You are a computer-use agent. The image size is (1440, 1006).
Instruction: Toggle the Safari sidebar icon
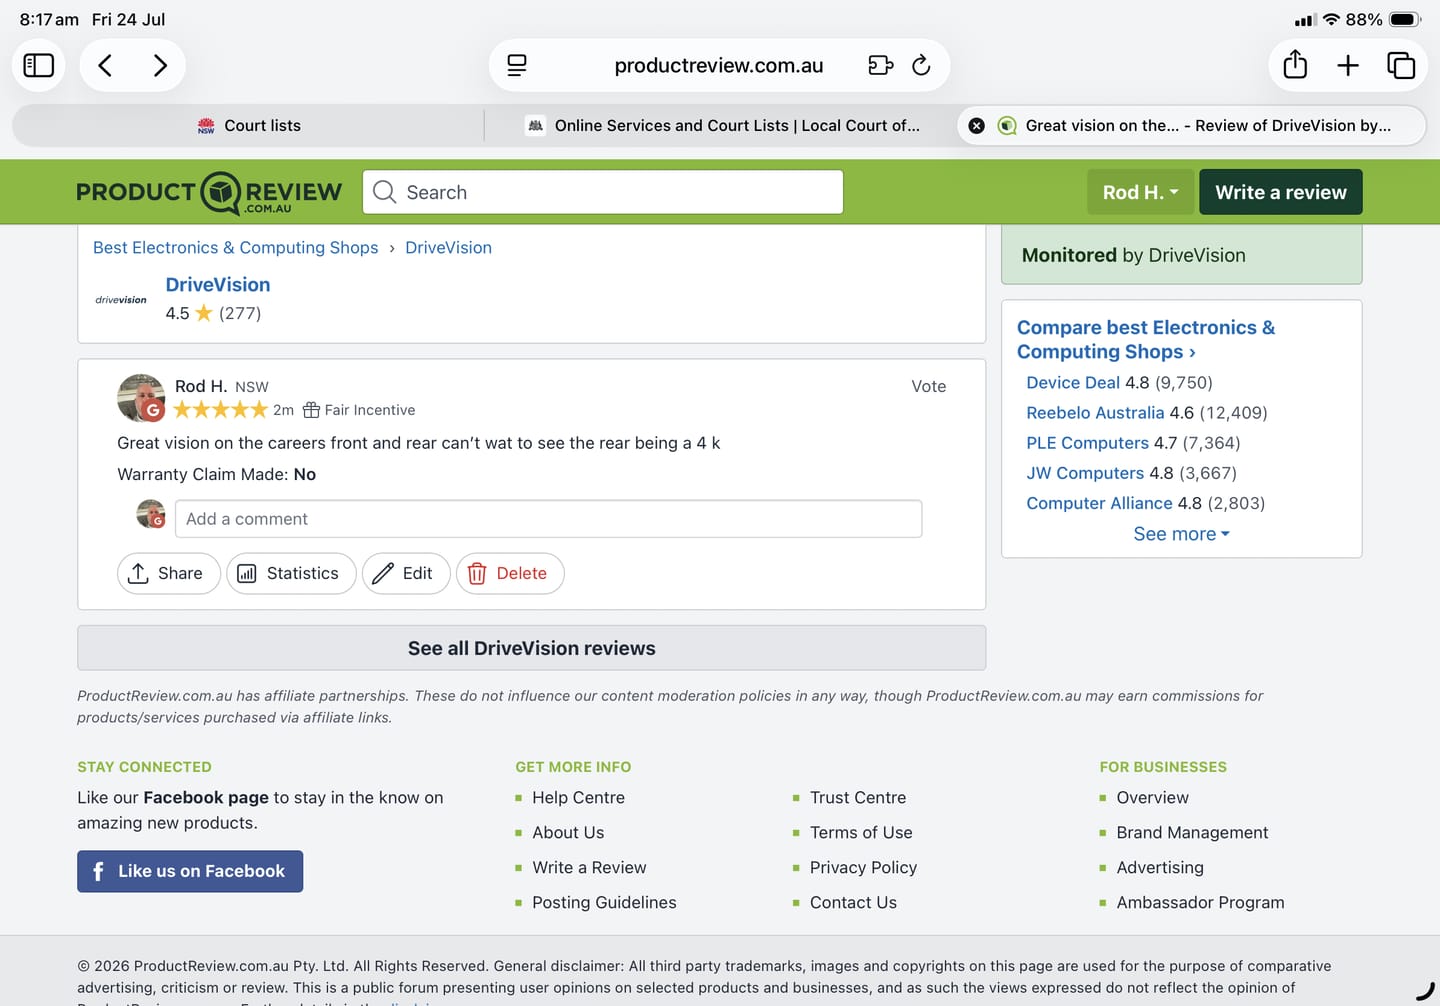click(38, 65)
